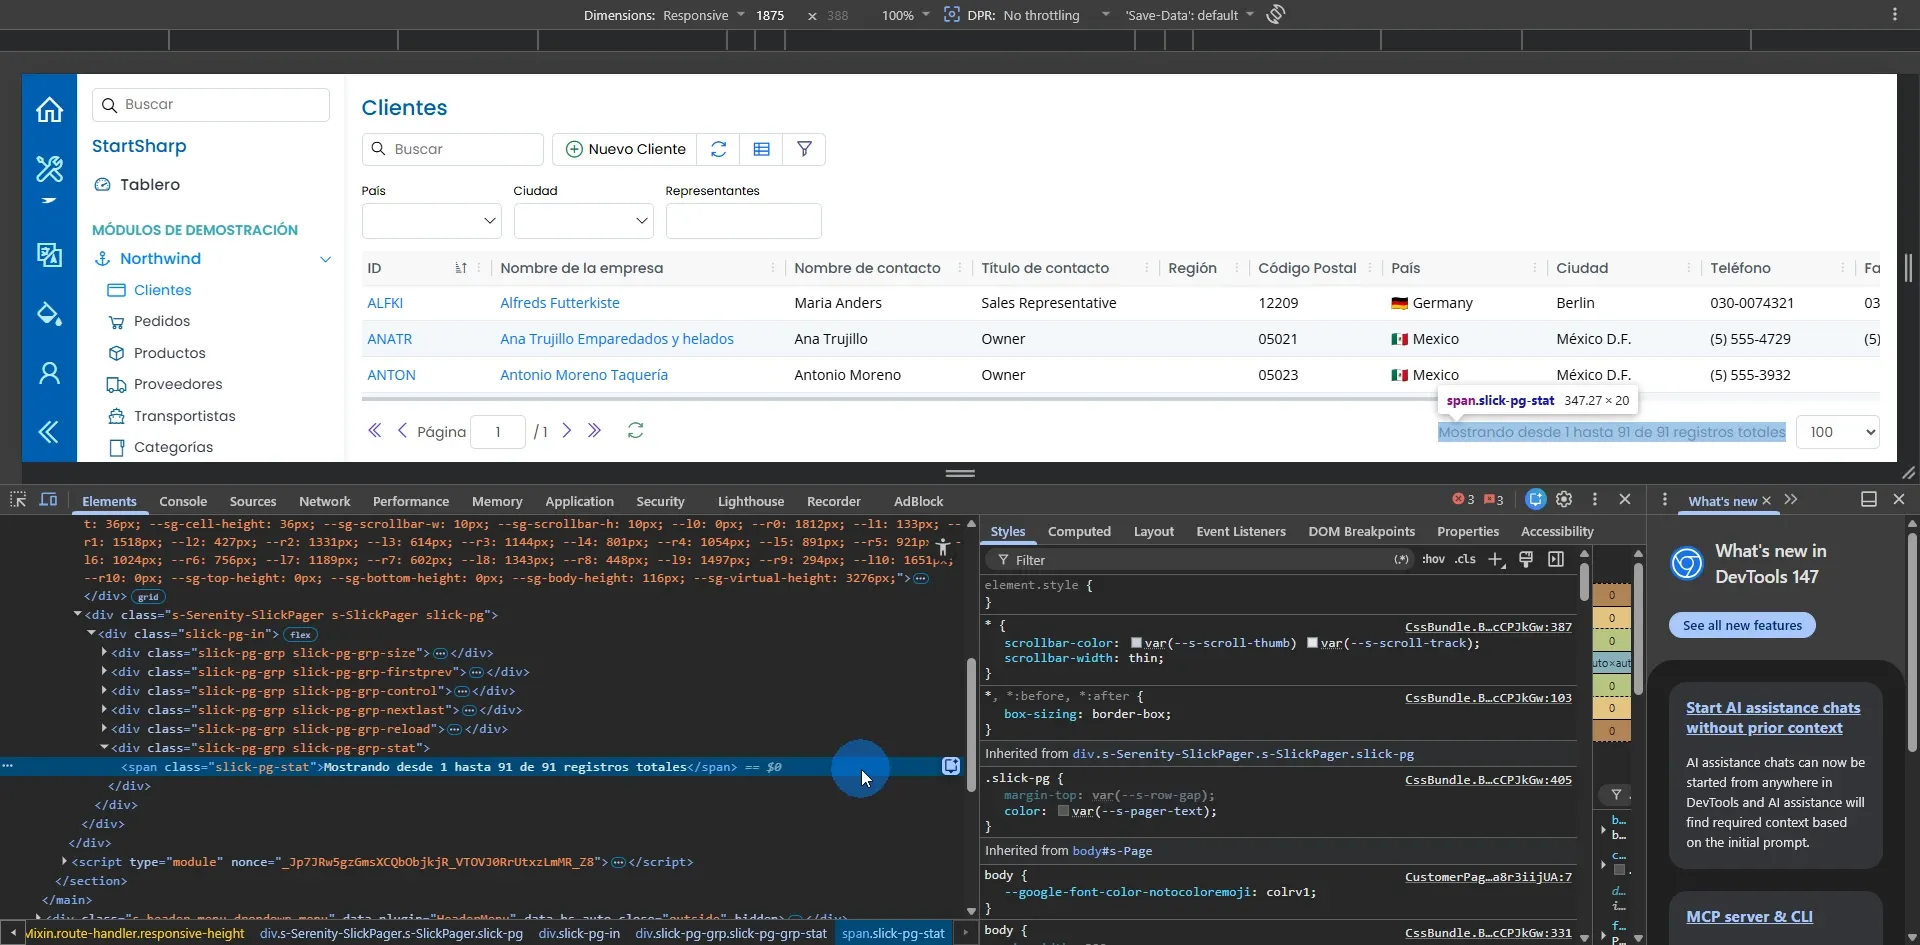Go to the next page in pager

pos(567,430)
